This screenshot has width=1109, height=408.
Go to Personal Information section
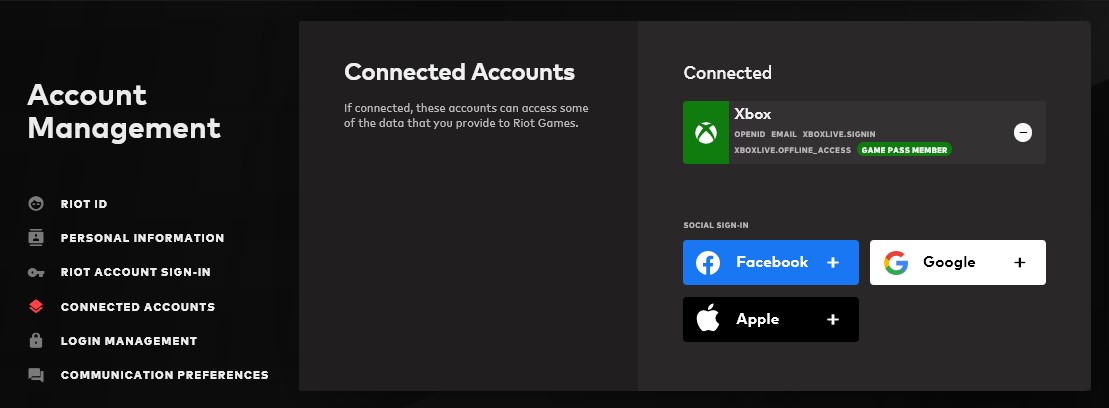142,238
